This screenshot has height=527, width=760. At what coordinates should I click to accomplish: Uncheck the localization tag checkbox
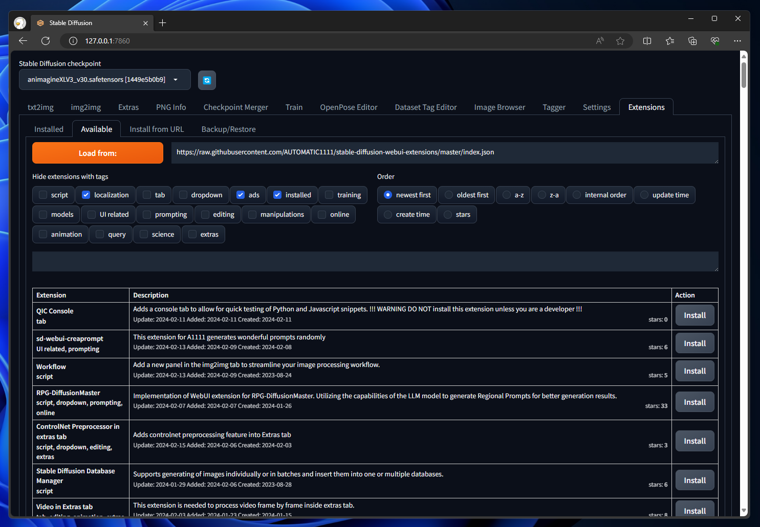(86, 195)
